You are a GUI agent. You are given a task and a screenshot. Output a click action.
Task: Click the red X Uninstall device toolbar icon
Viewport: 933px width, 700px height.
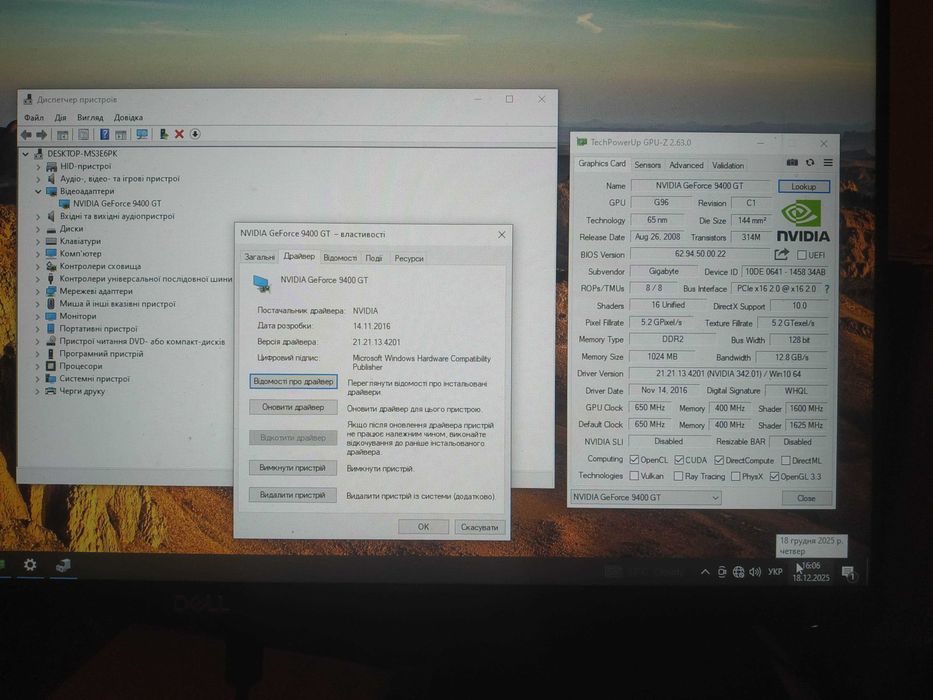pyautogui.click(x=179, y=135)
